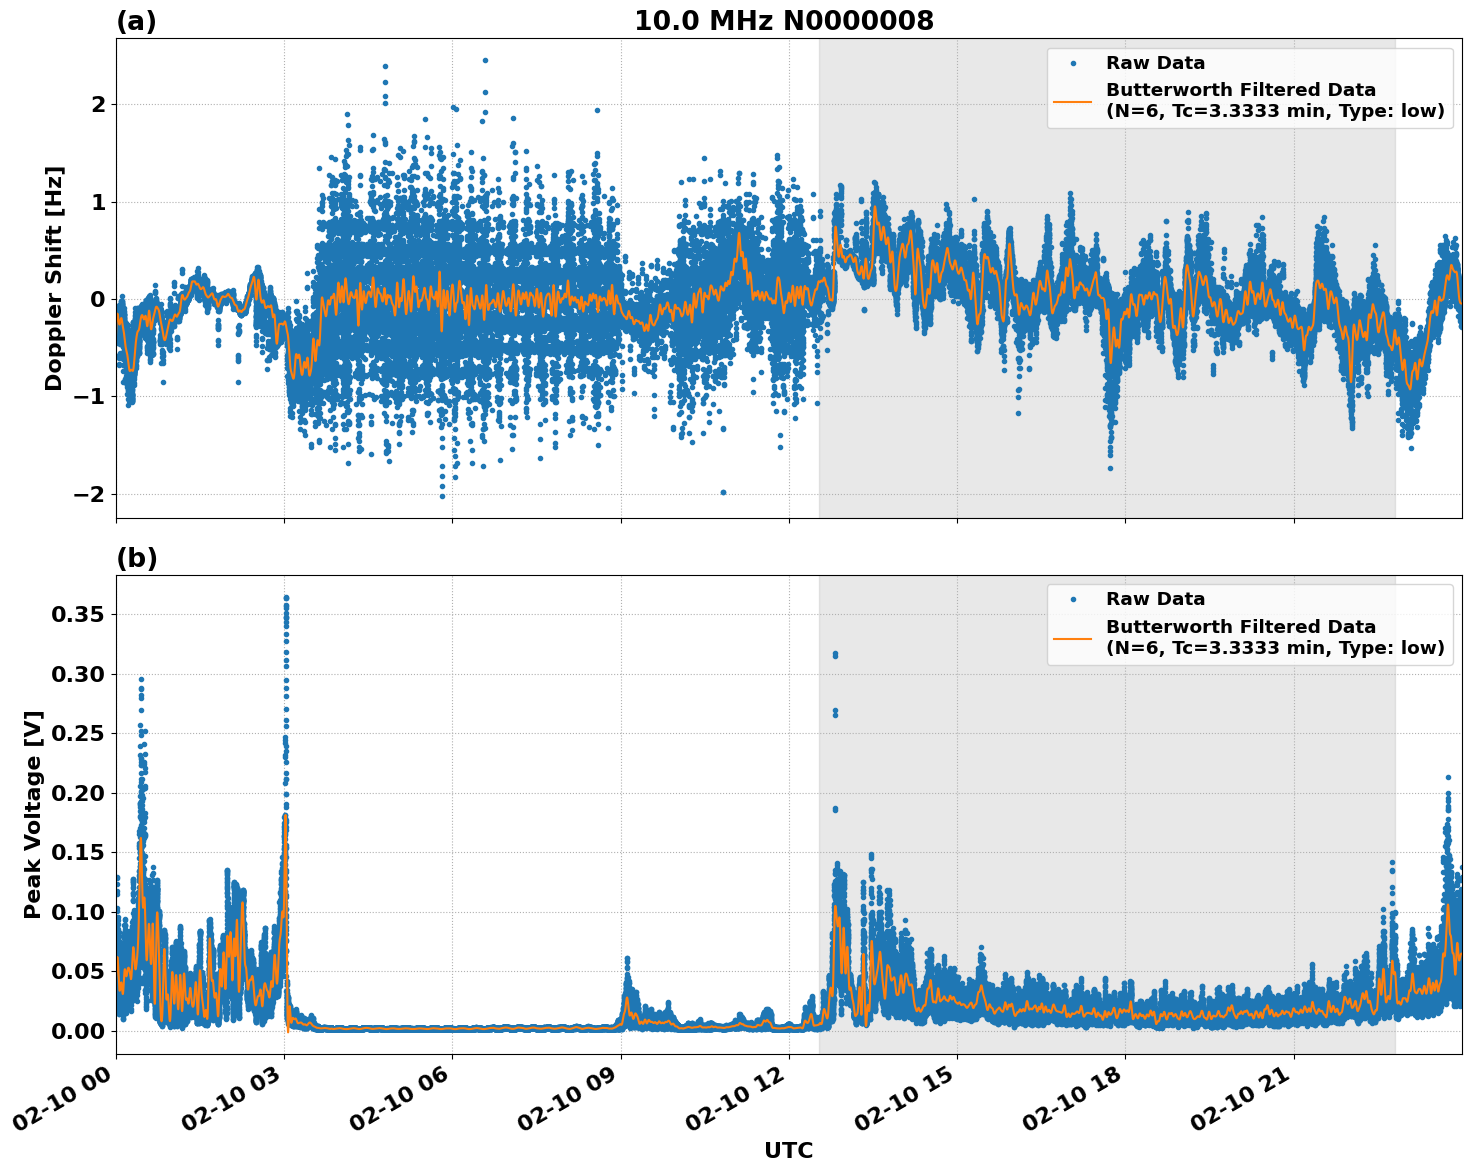The height and width of the screenshot is (1172, 1472).
Task: Click the blue Raw Data marker in panel (a) legend
Action: [x=1075, y=62]
